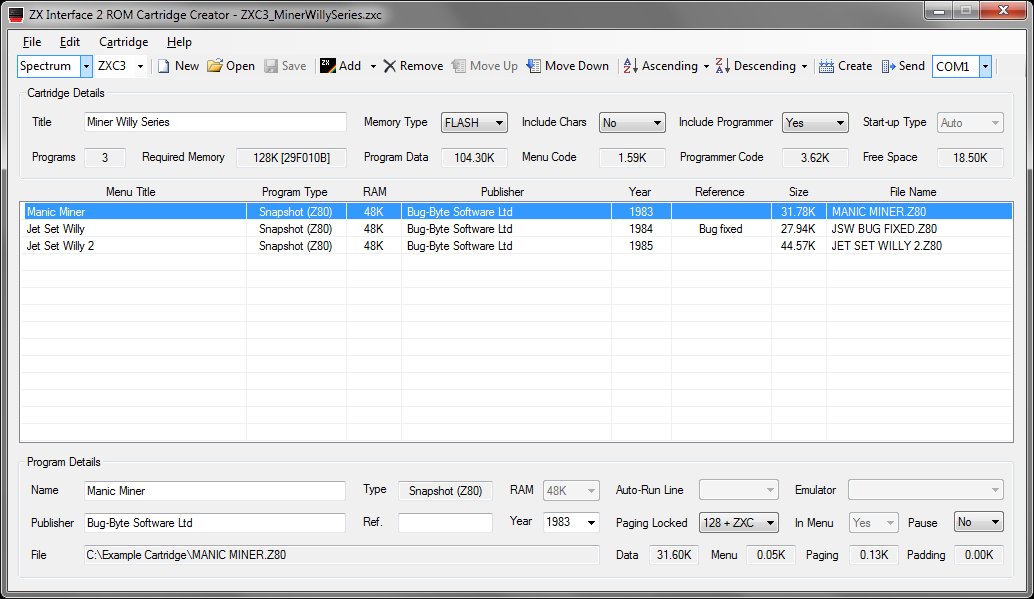
Task: Click the Publisher column header
Action: tap(502, 192)
